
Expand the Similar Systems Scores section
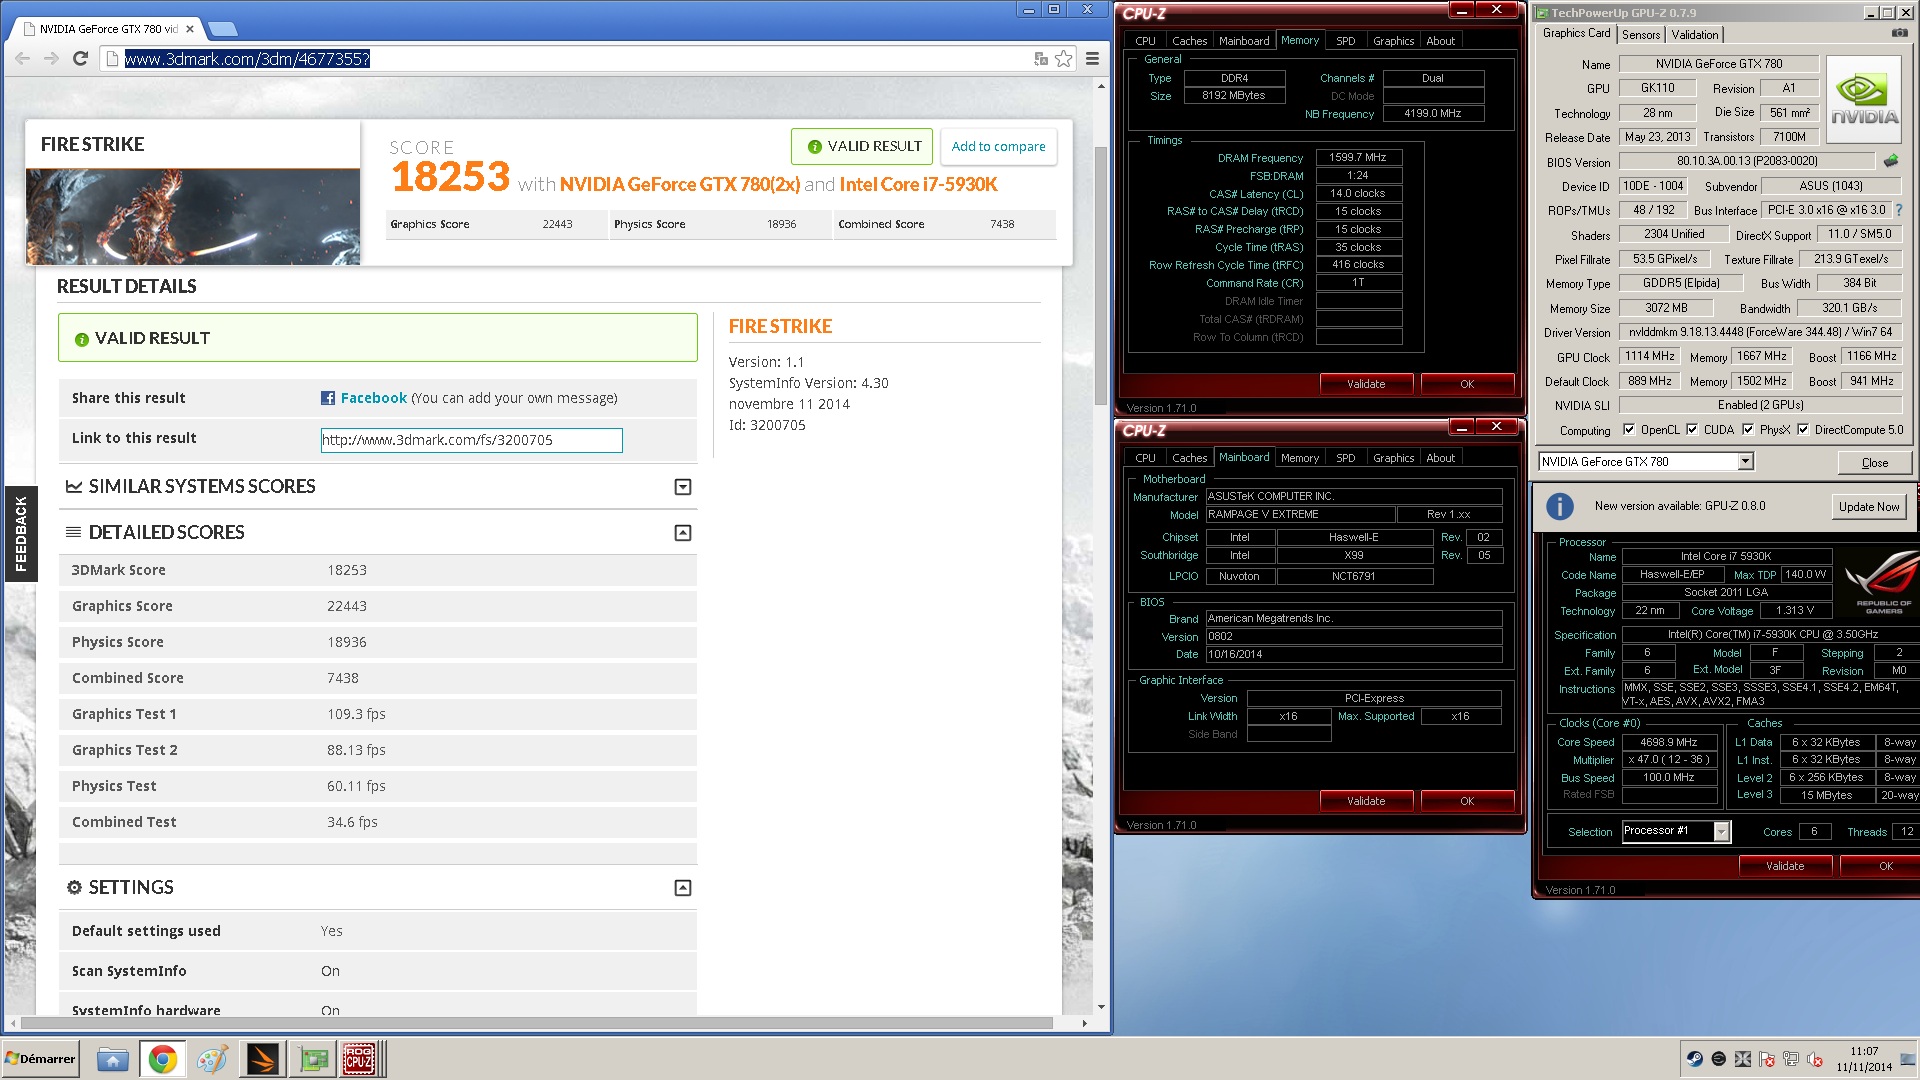click(683, 487)
